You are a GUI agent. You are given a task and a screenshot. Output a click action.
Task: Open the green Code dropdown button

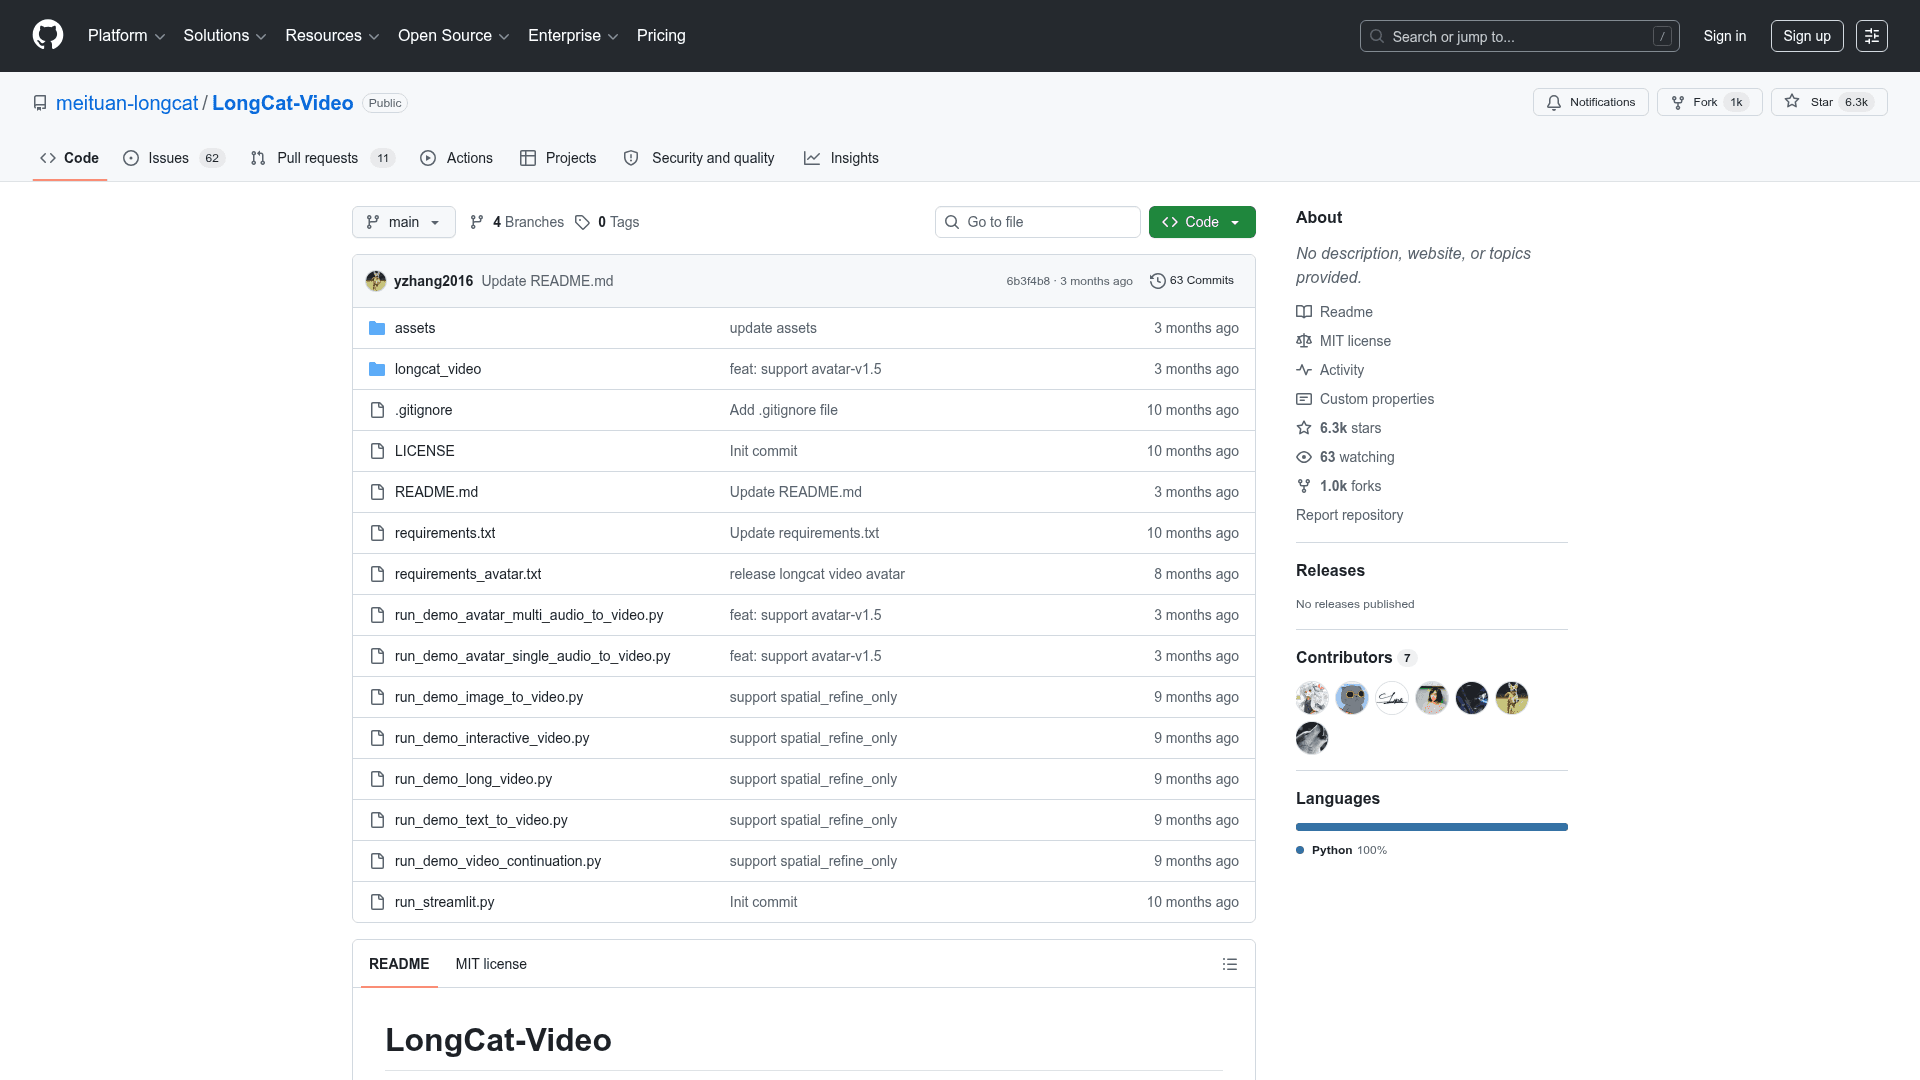[1202, 222]
